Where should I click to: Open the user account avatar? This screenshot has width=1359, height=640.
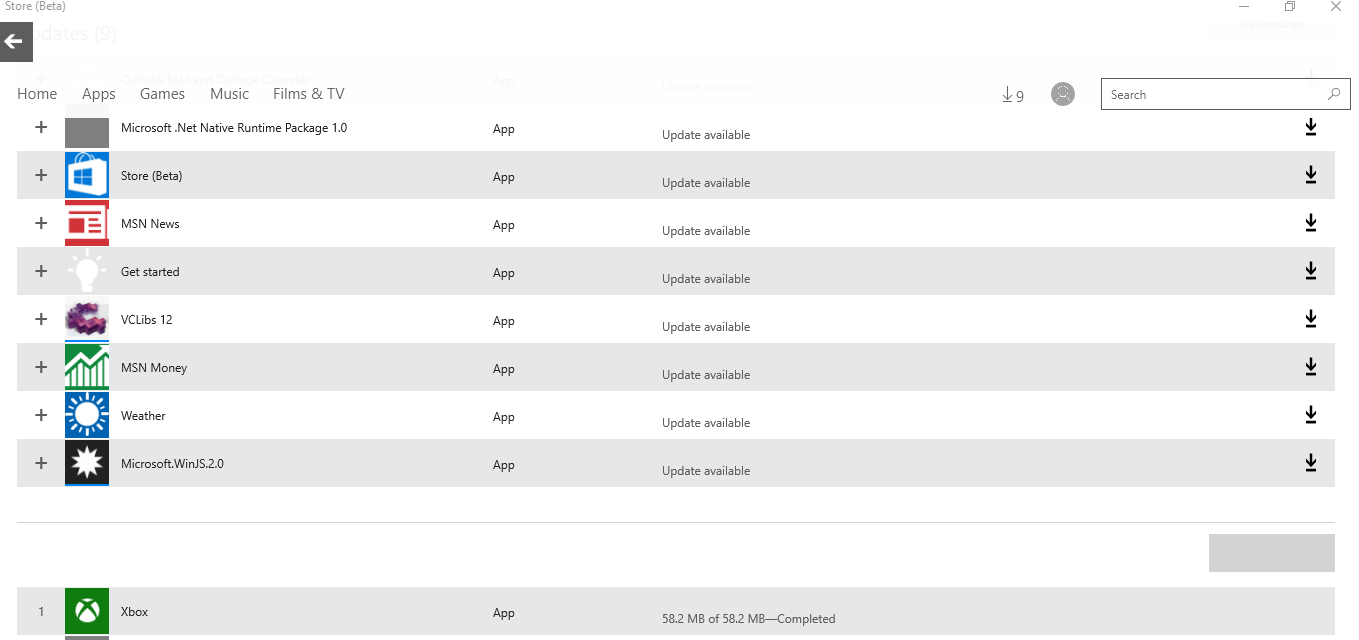pyautogui.click(x=1063, y=94)
